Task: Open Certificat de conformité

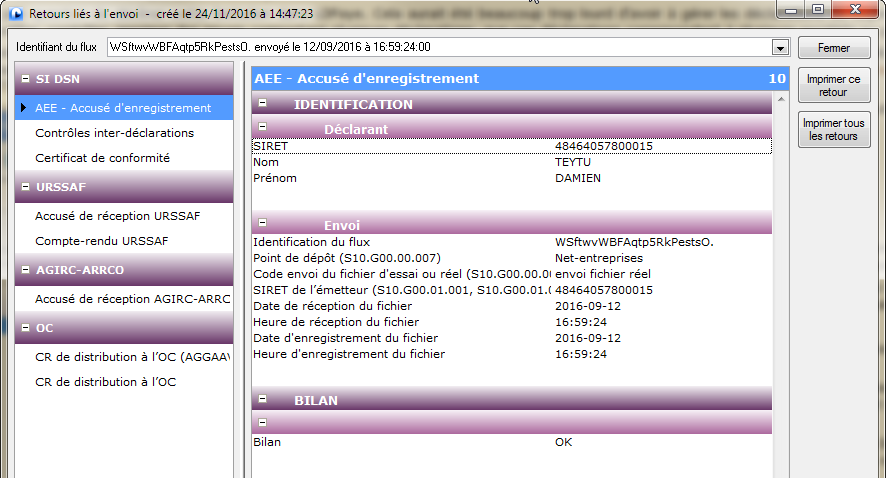Action: (x=102, y=158)
